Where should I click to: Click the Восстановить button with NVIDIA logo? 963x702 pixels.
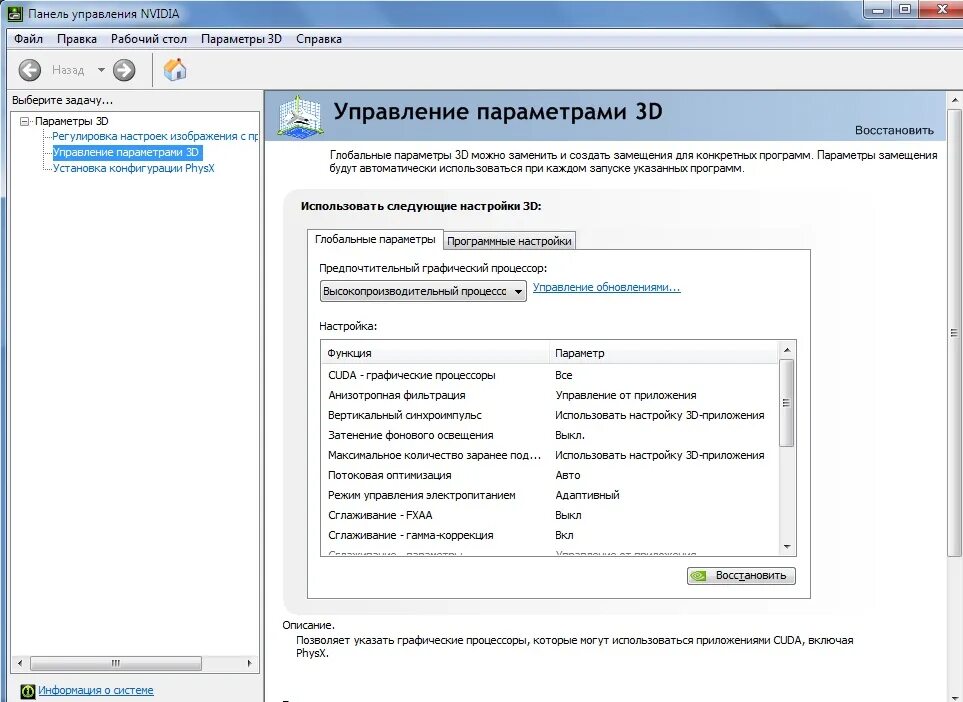(x=741, y=575)
